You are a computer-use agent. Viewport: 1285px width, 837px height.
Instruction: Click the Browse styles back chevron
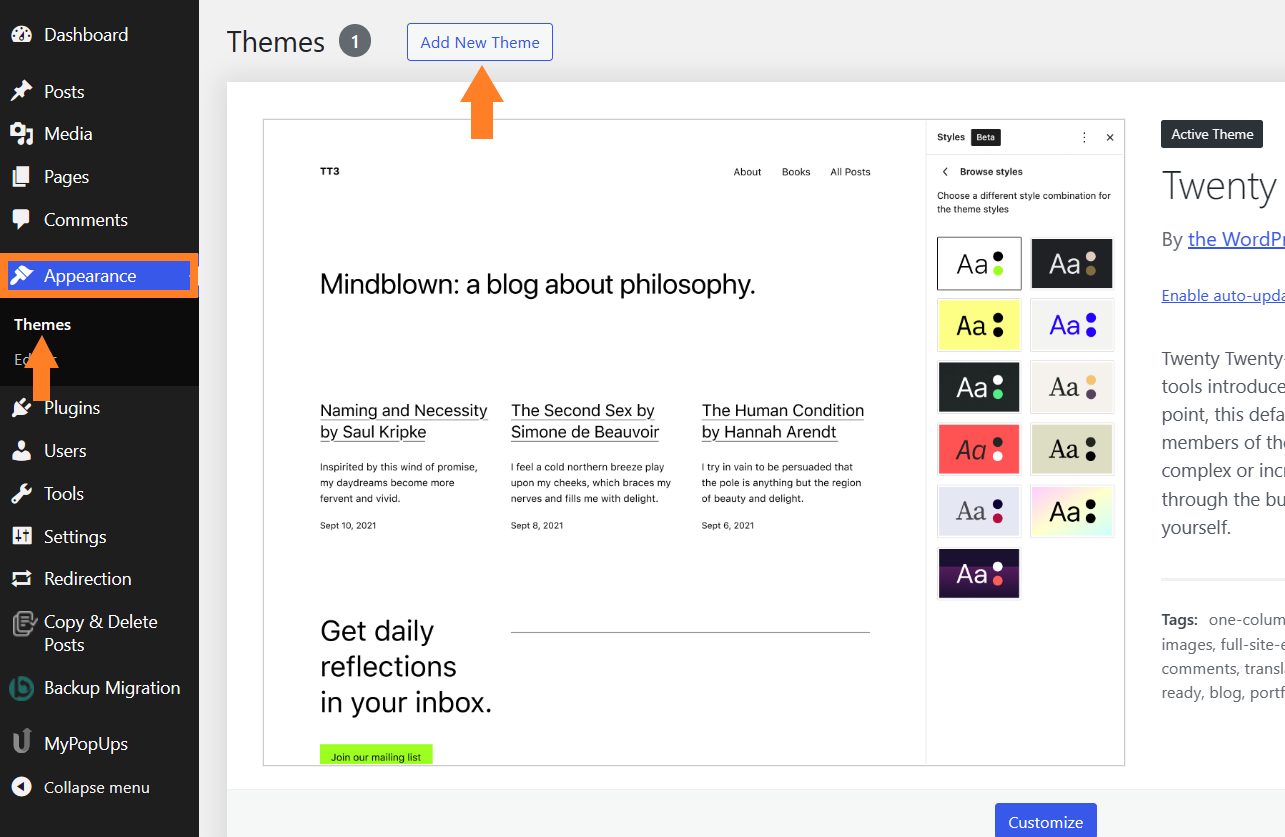click(945, 172)
